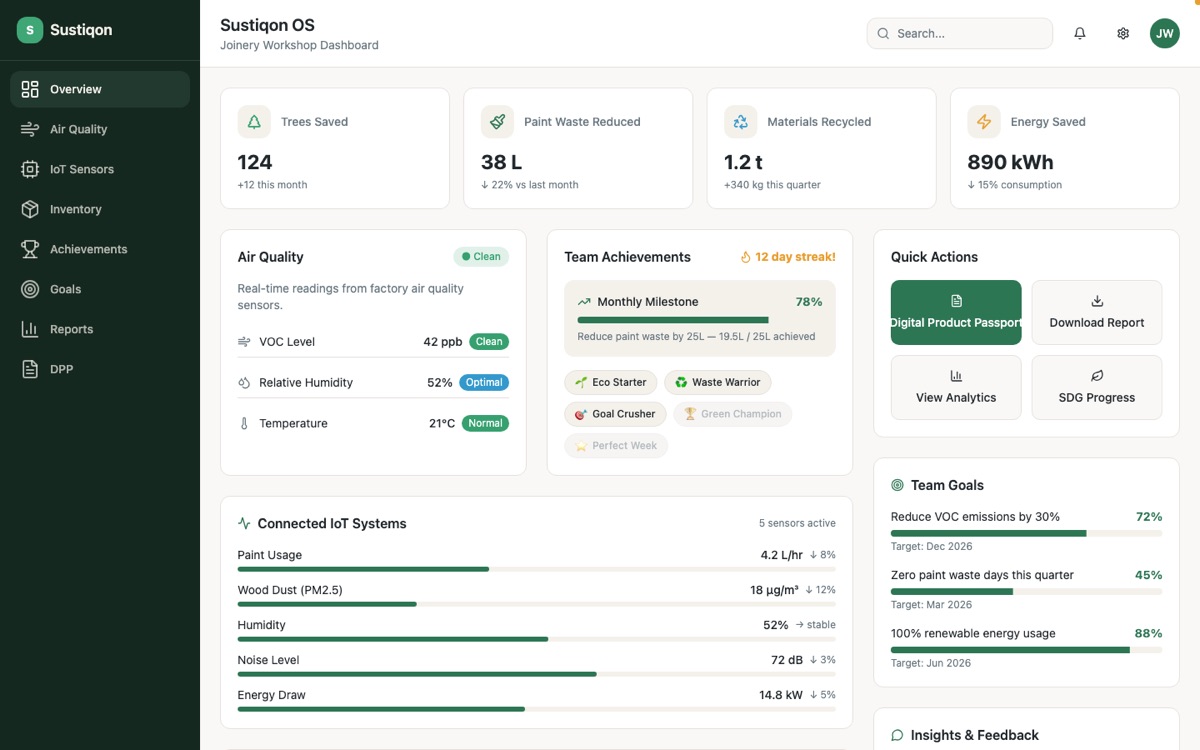Click the Humidity sensor bar in IoT Systems

(536, 639)
